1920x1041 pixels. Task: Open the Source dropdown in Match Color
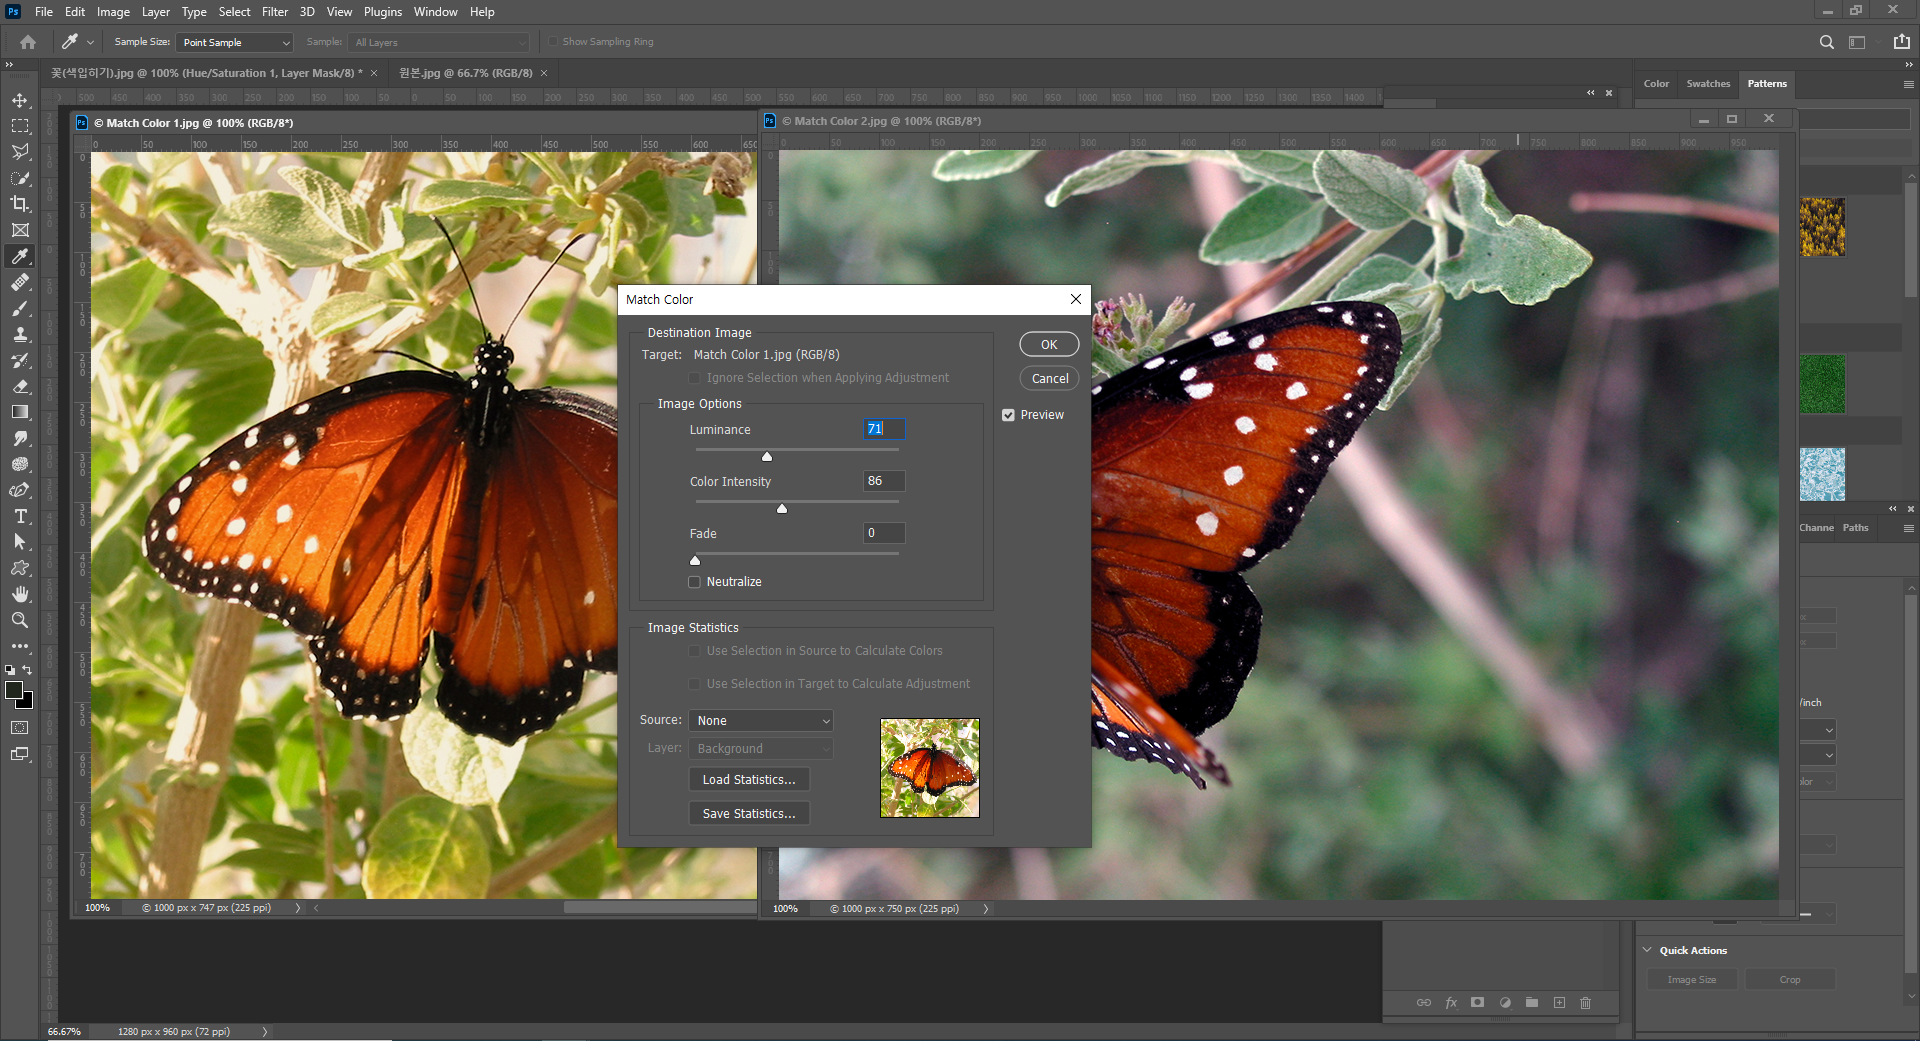[x=761, y=721]
